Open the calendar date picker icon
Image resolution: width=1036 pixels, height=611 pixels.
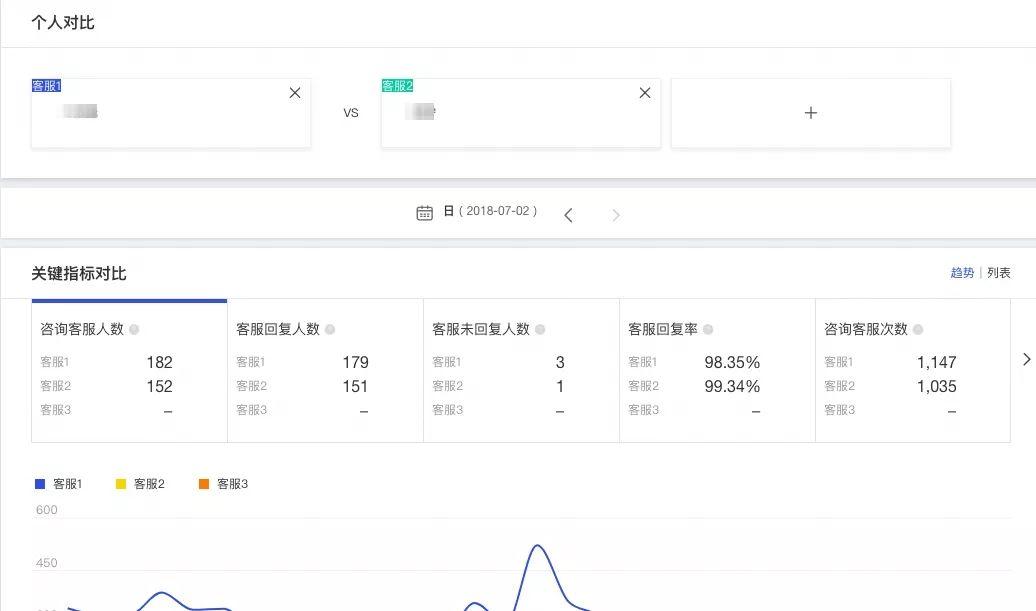[424, 212]
